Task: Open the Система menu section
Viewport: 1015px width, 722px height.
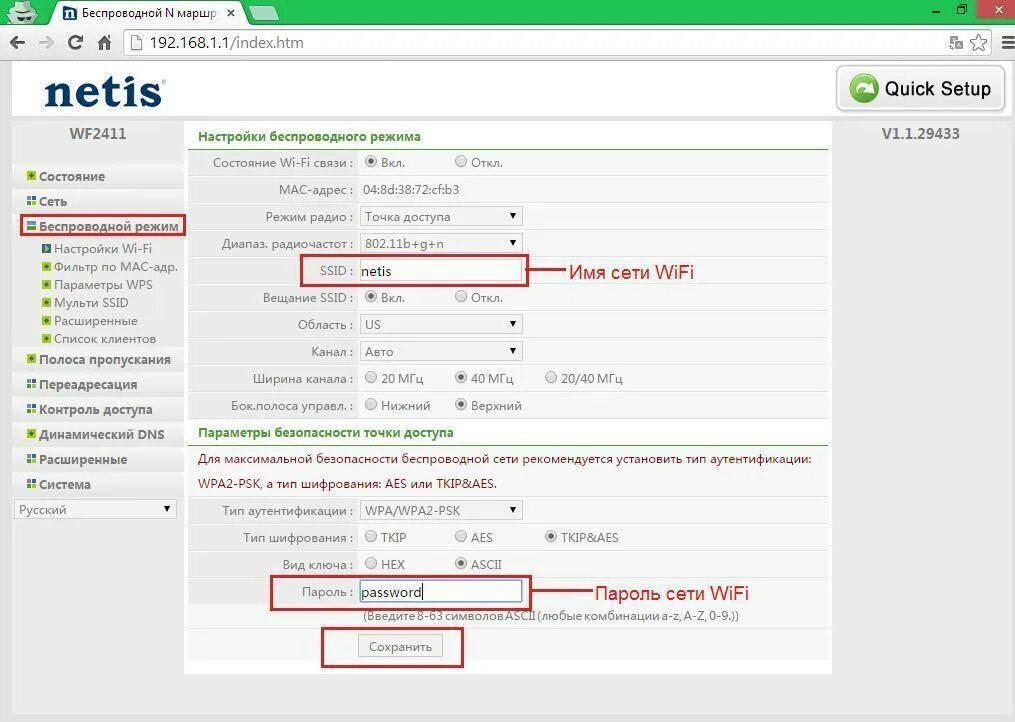Action: pos(64,484)
